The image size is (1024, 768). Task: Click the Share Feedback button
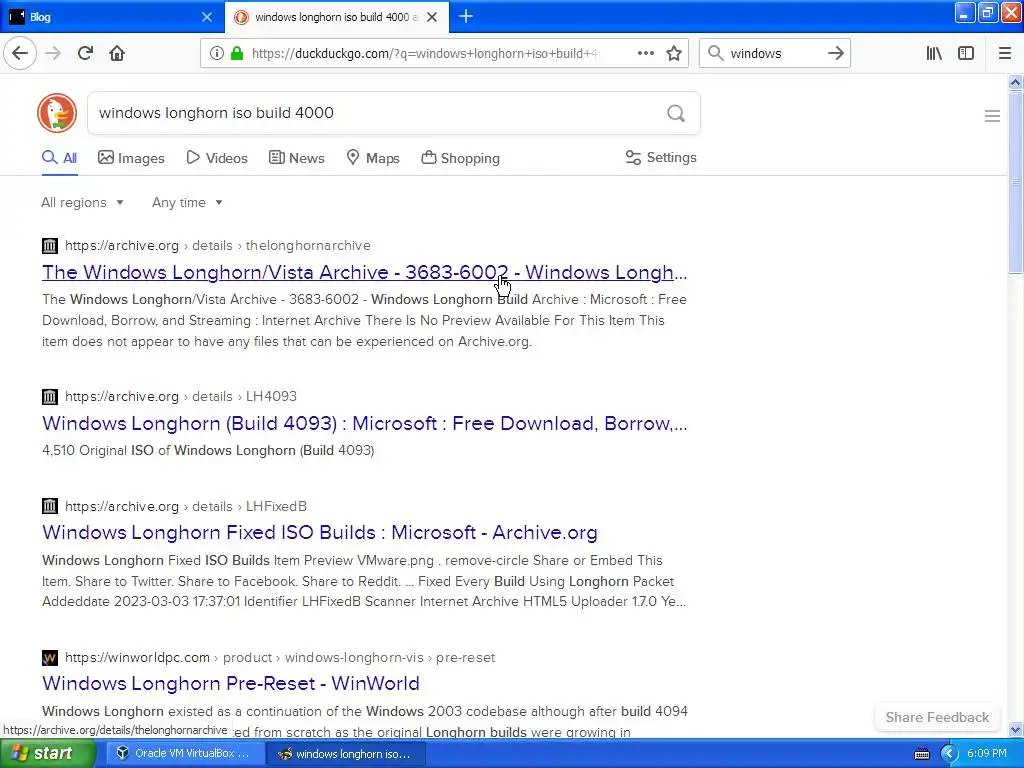coord(937,717)
